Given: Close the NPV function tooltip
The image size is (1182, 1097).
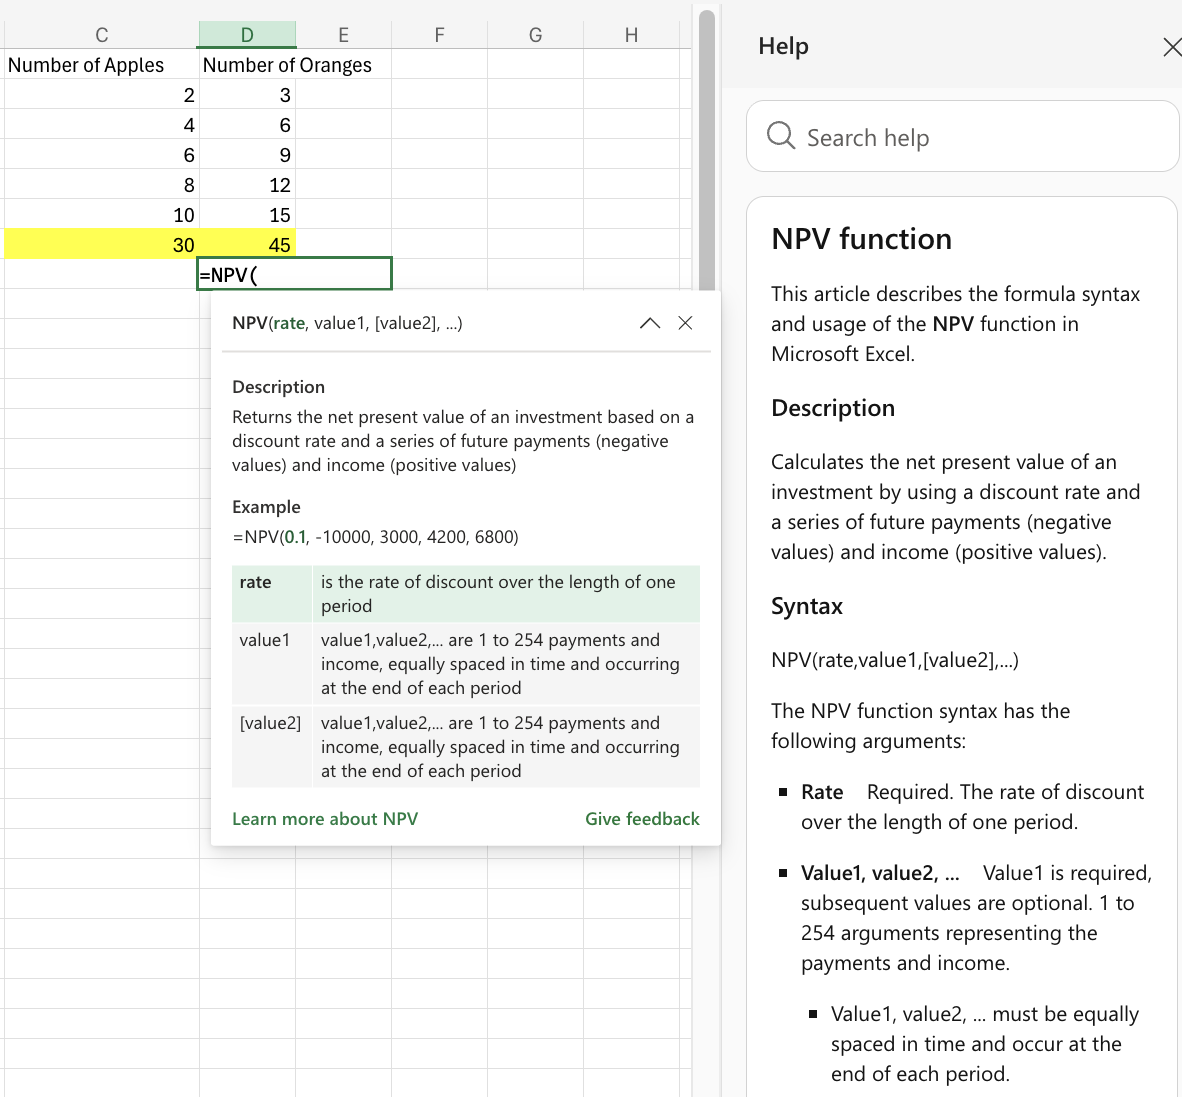Looking at the screenshot, I should click(685, 322).
